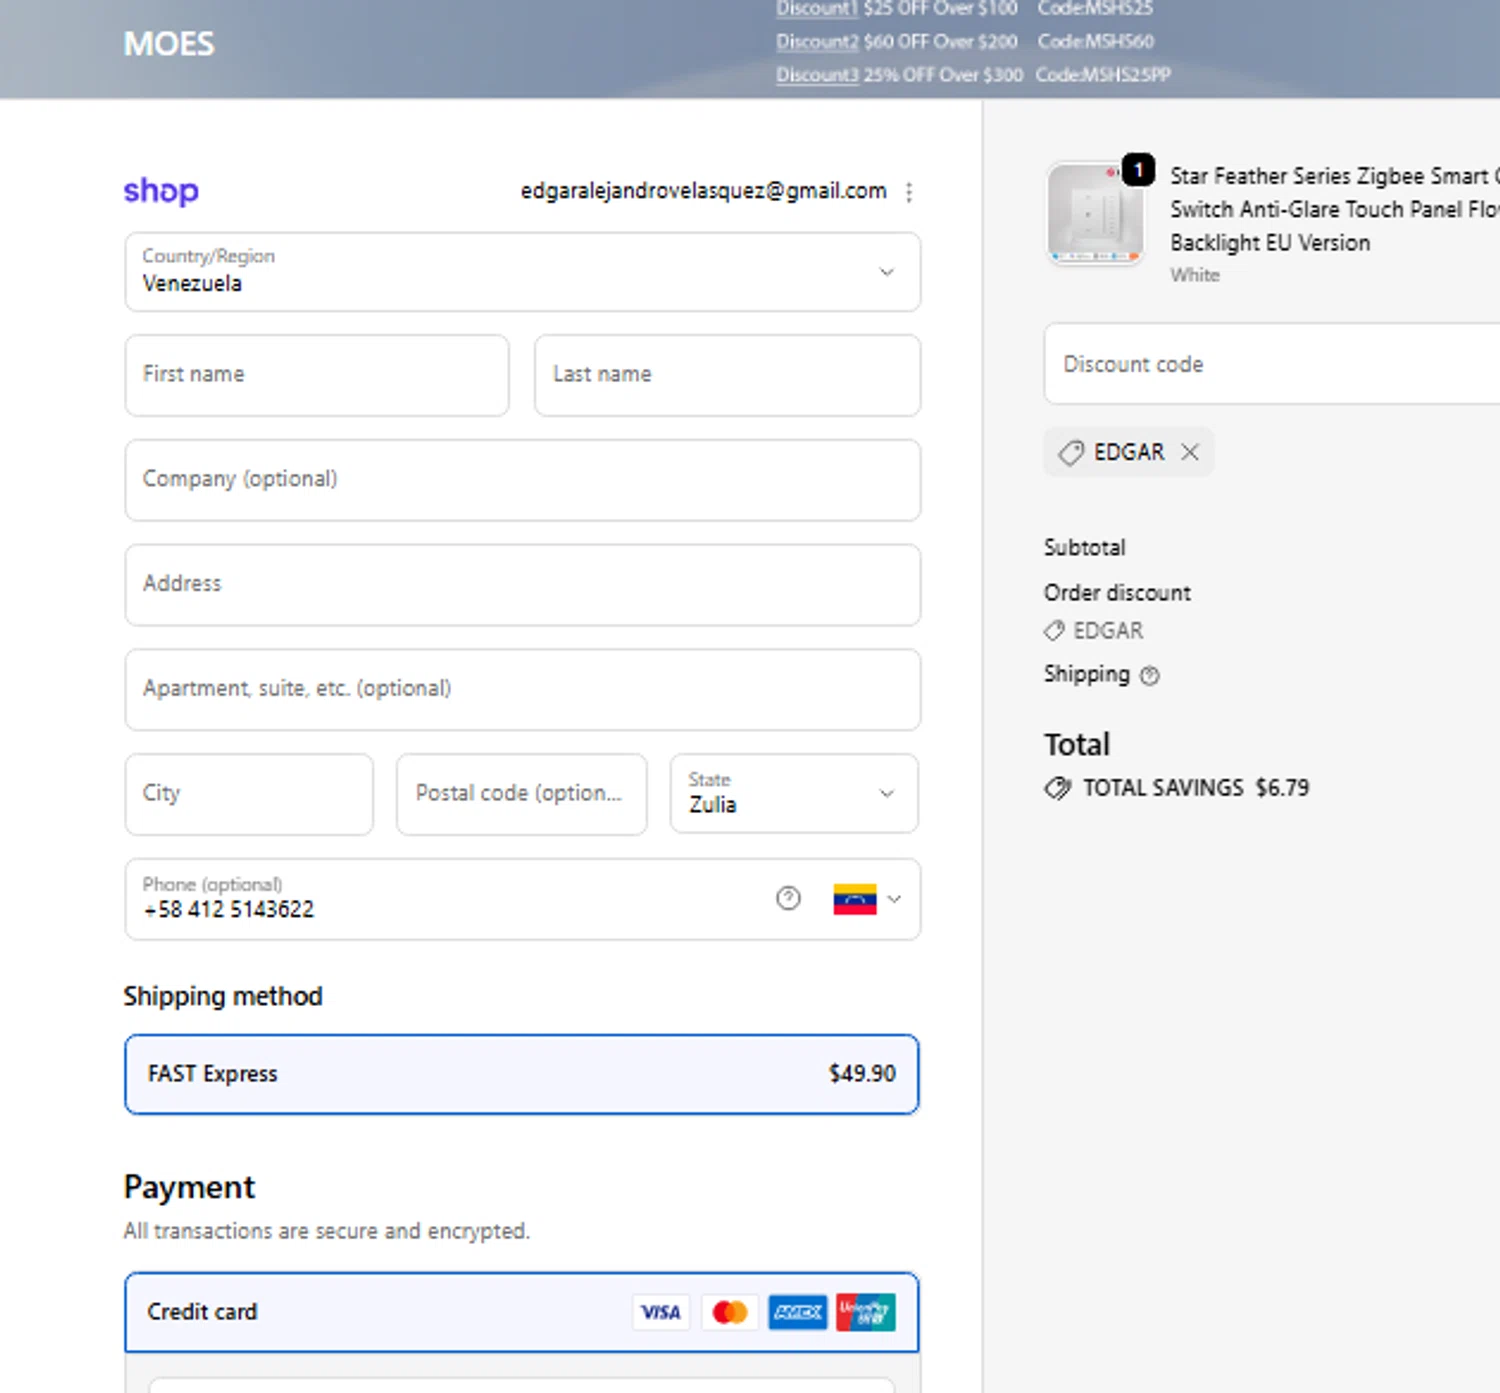Click the $49.90 shipping price
The image size is (1500, 1393).
click(862, 1074)
